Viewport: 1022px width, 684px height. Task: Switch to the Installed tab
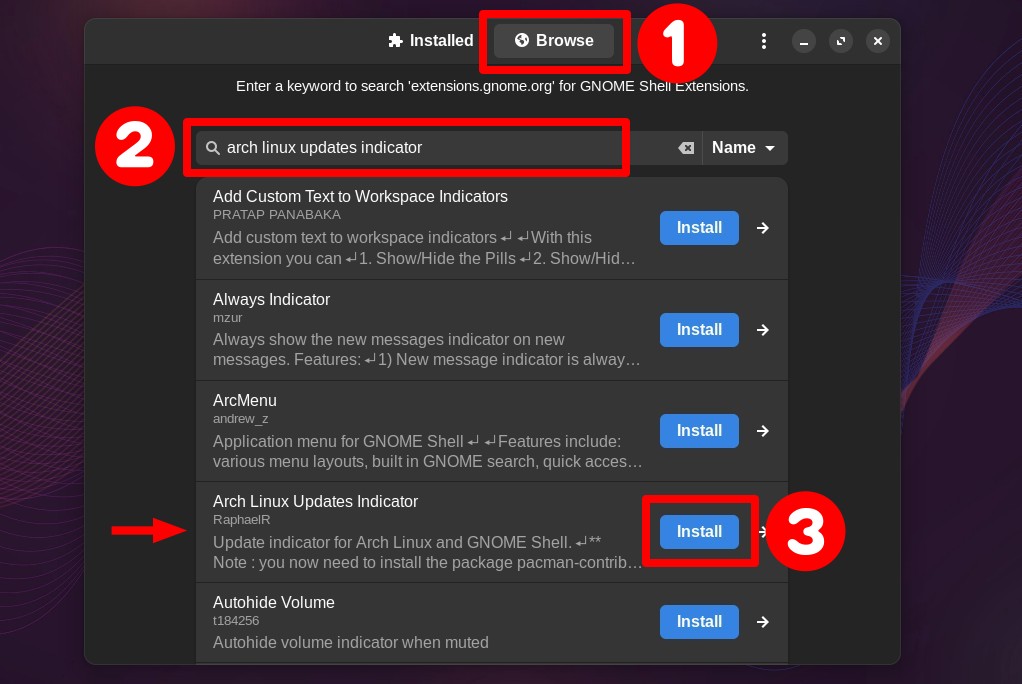tap(430, 40)
